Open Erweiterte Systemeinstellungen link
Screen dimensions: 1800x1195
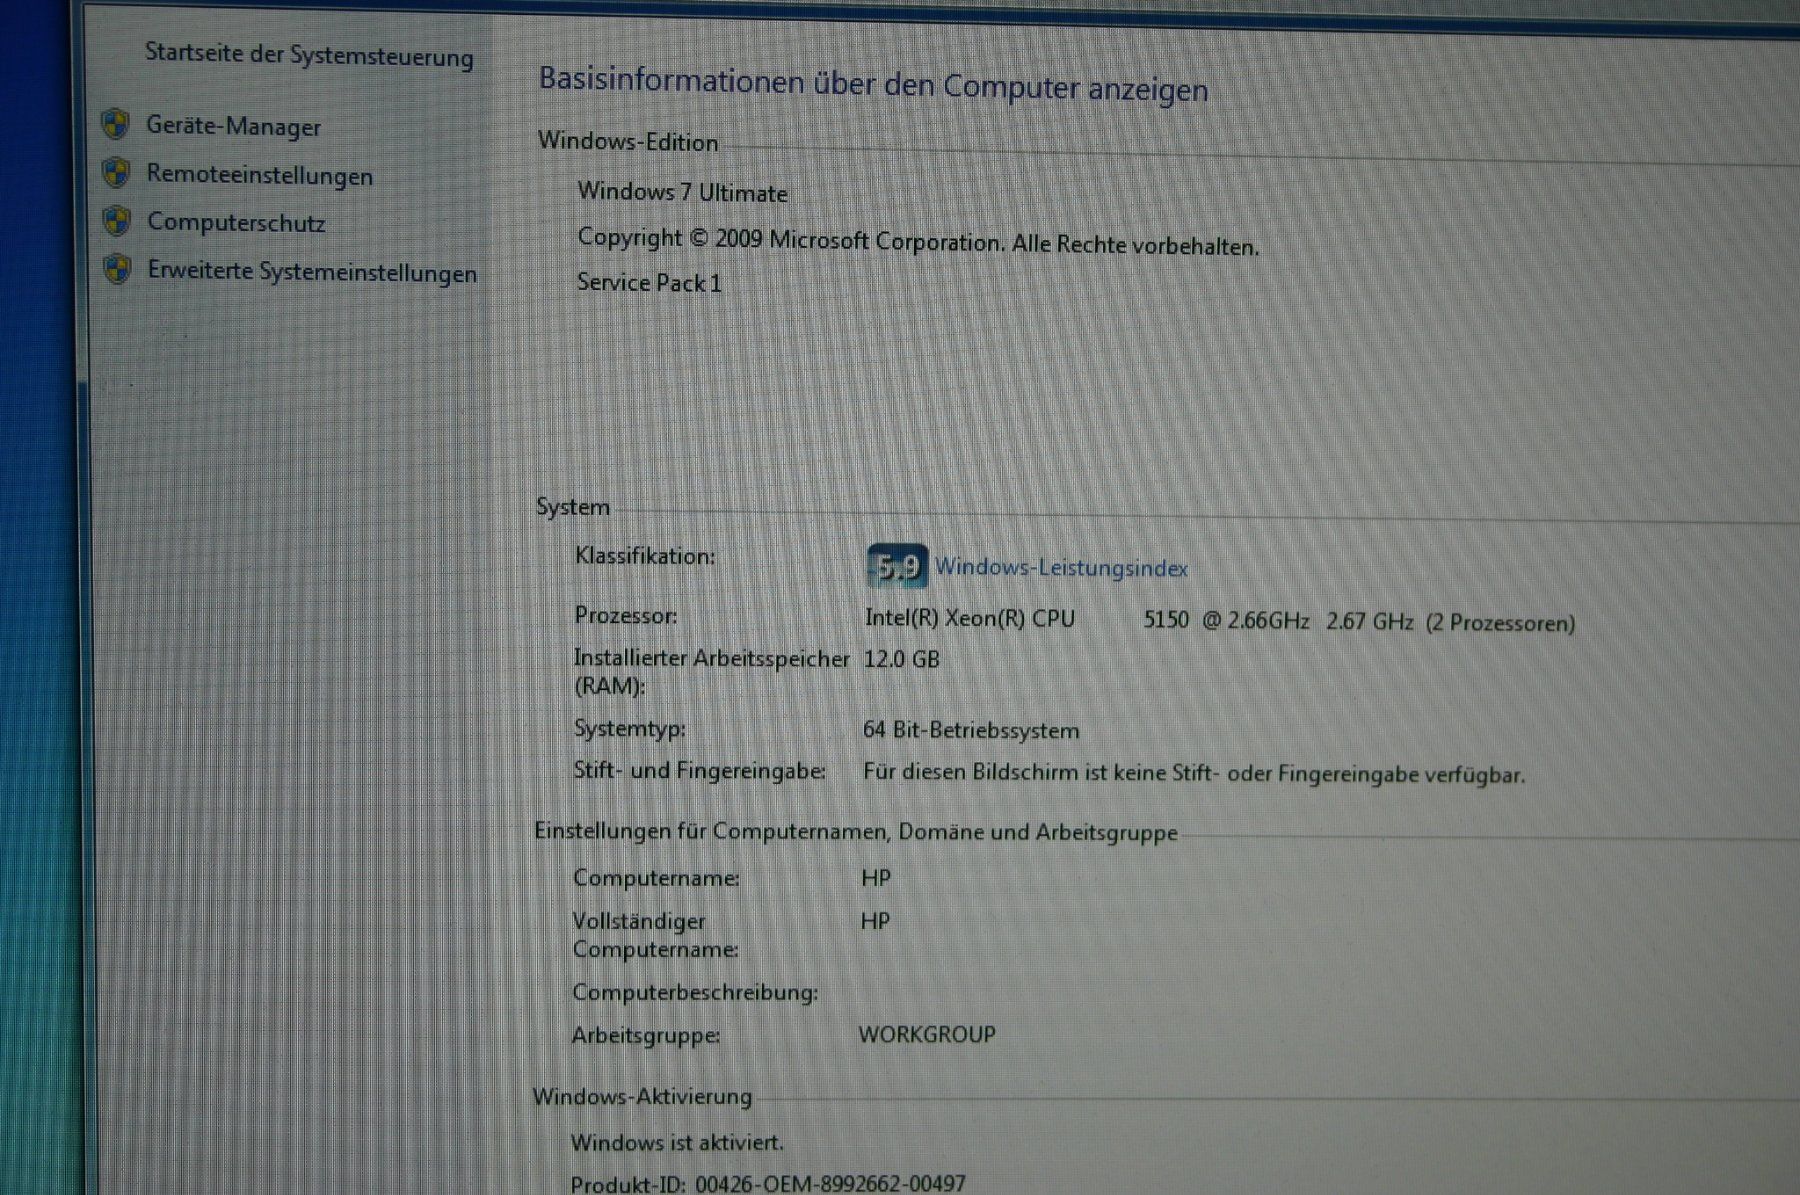point(312,271)
